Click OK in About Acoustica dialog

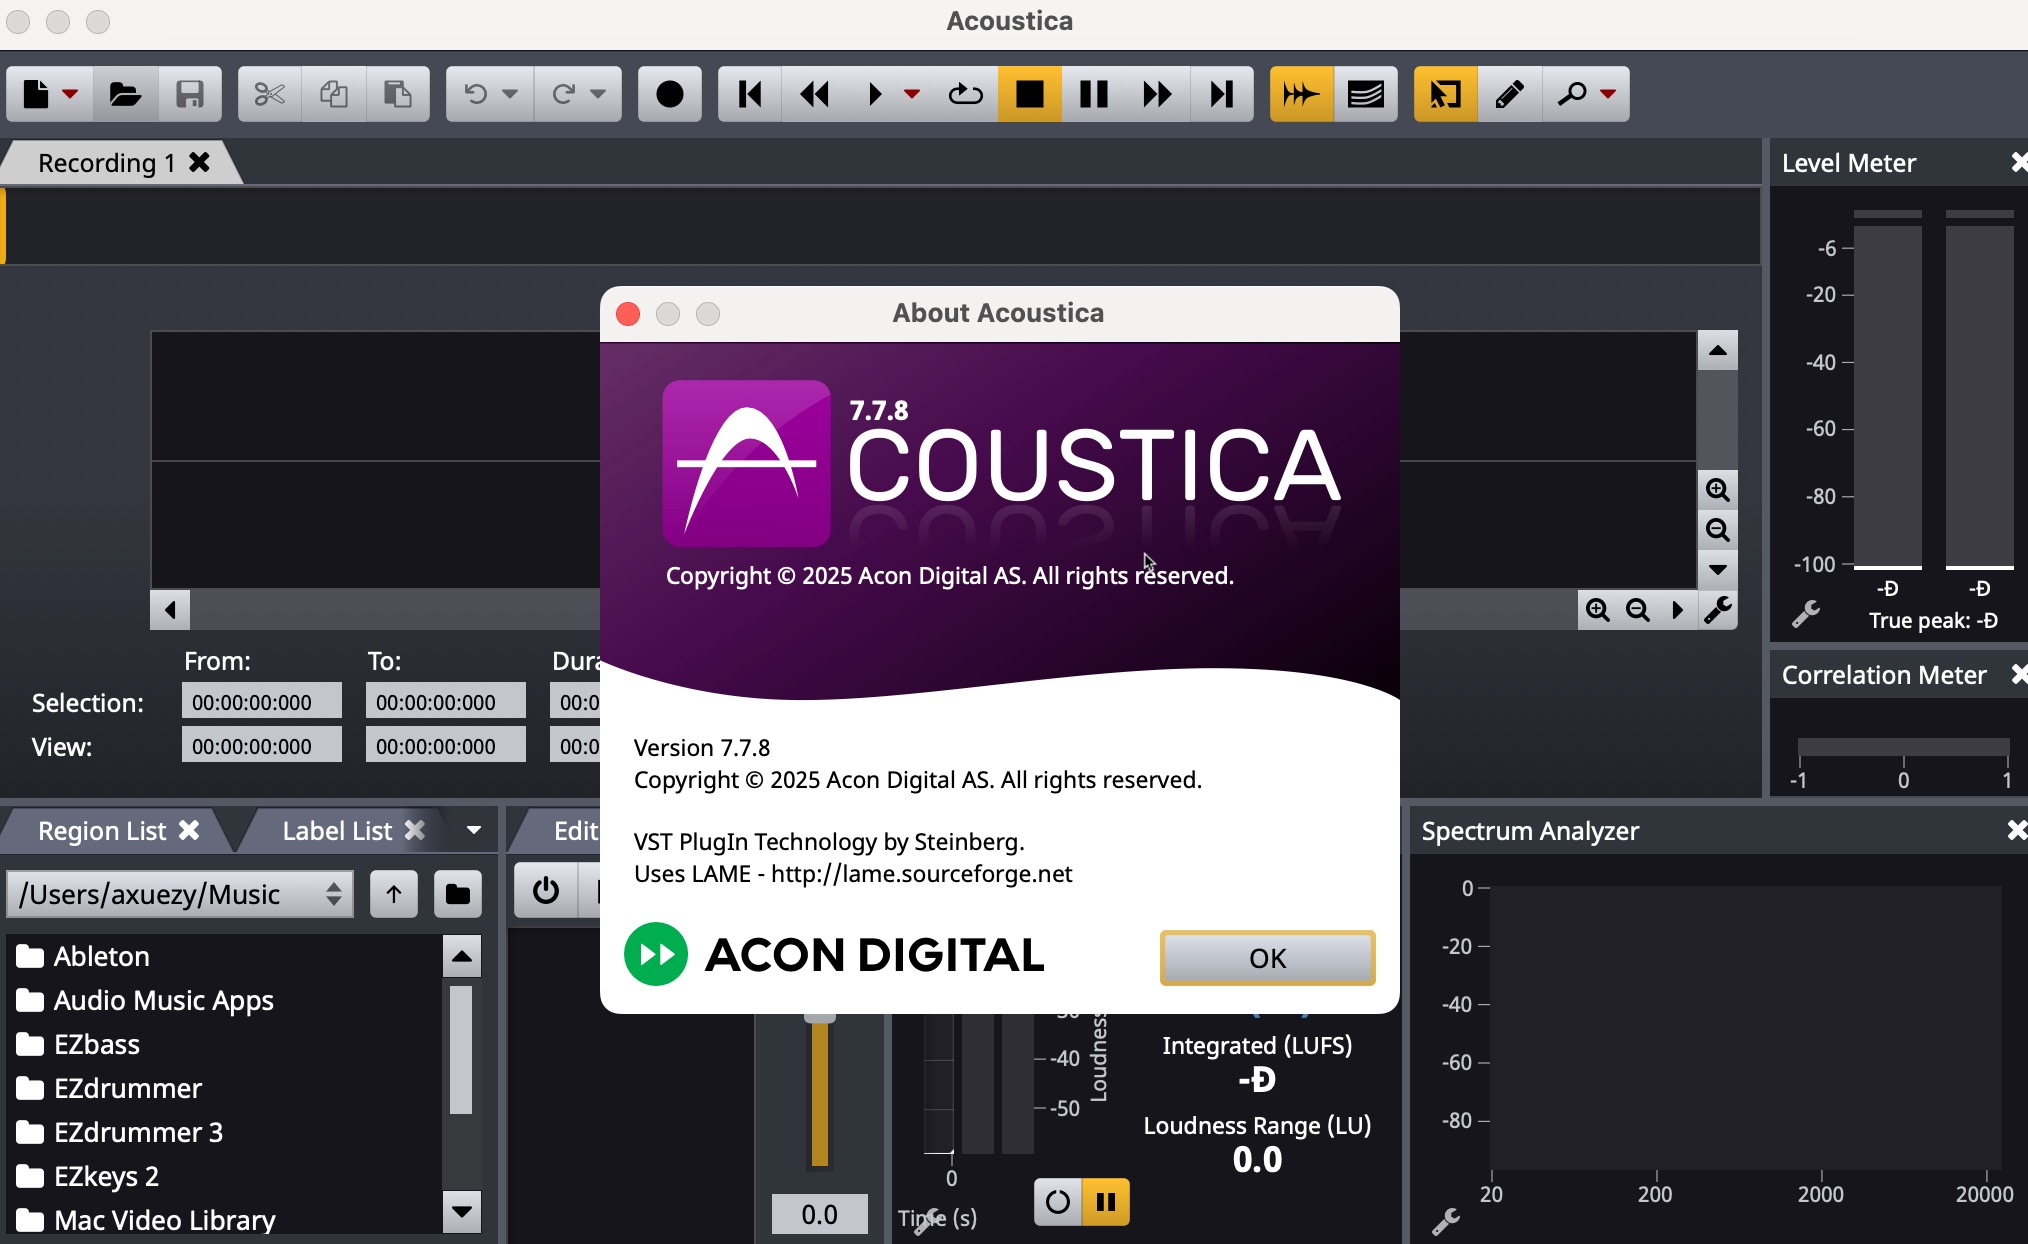1267,958
